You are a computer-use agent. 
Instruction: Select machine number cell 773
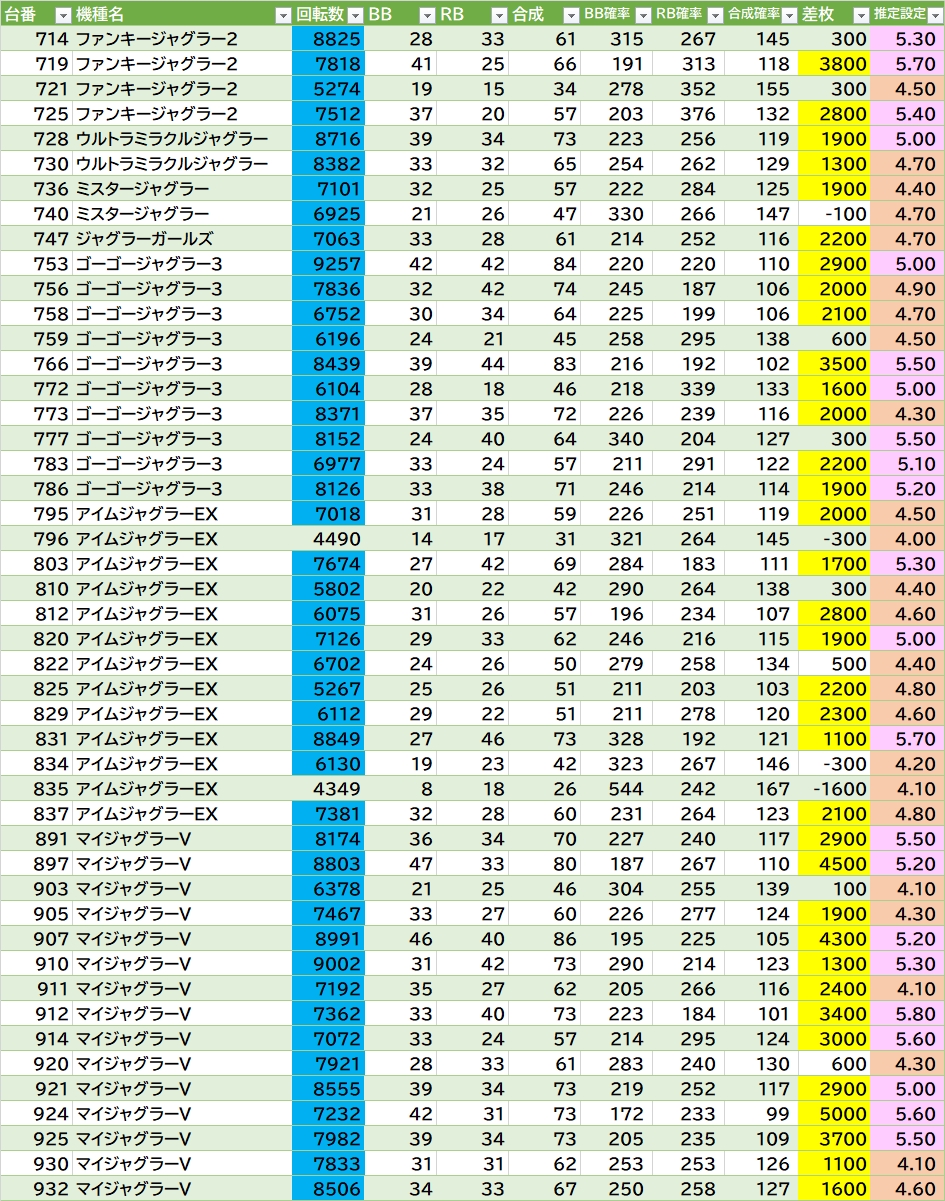point(36,414)
